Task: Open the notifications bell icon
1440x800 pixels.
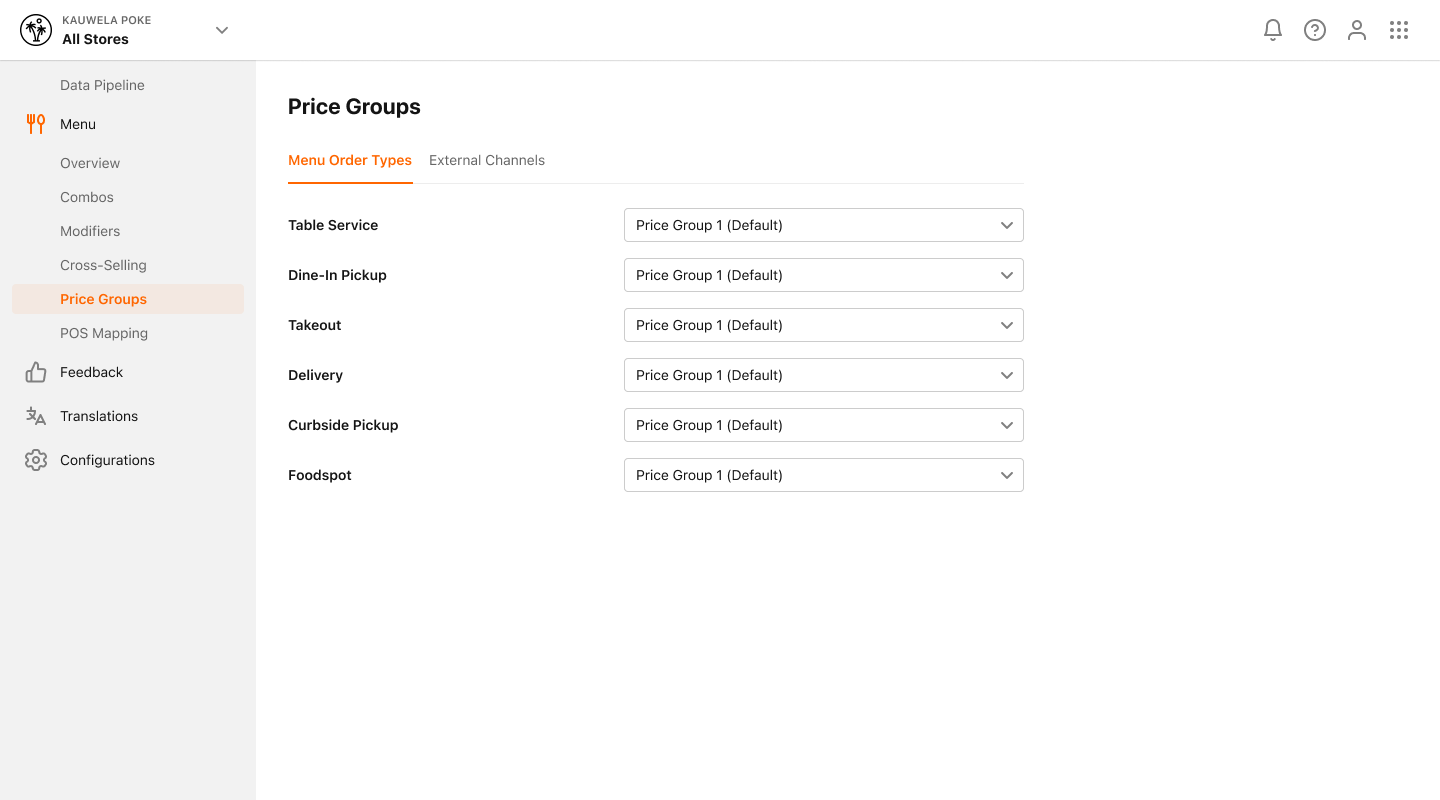Action: tap(1273, 30)
